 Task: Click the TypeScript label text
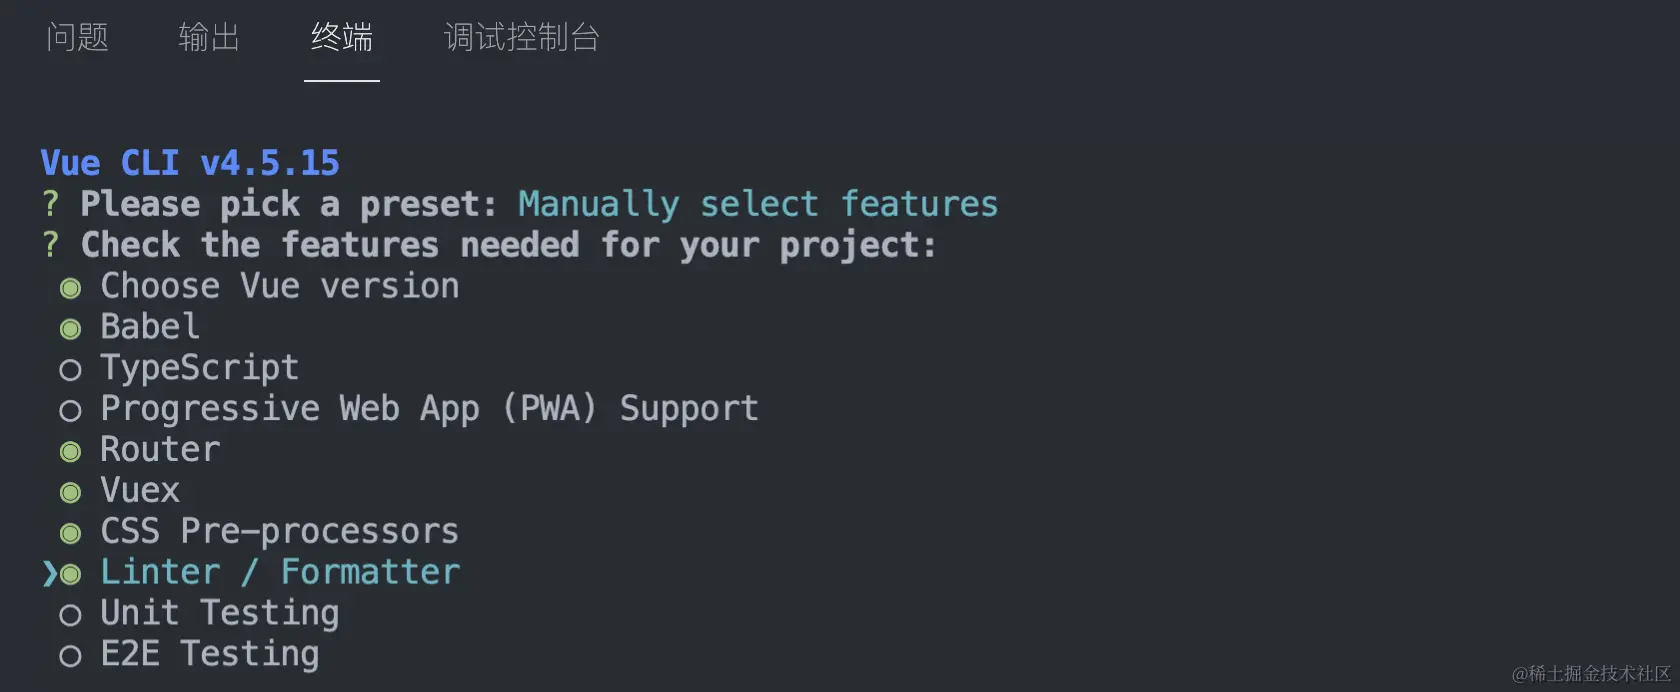[x=199, y=368]
